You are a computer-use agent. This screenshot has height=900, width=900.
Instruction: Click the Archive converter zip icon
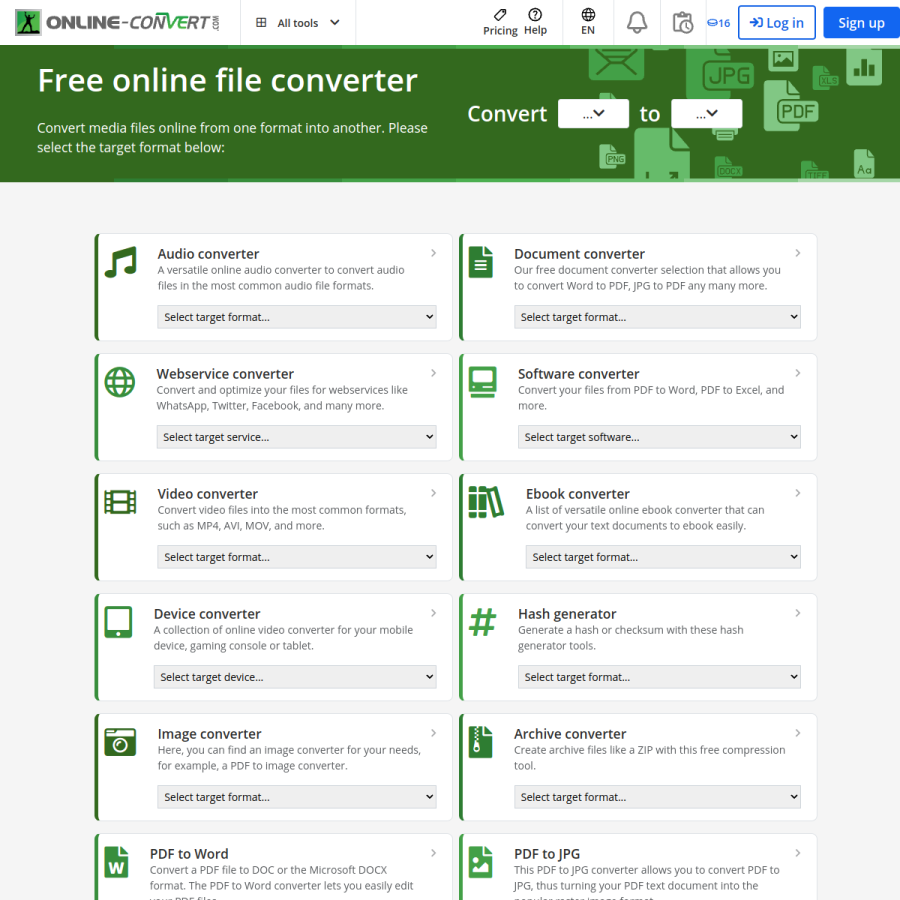point(480,742)
